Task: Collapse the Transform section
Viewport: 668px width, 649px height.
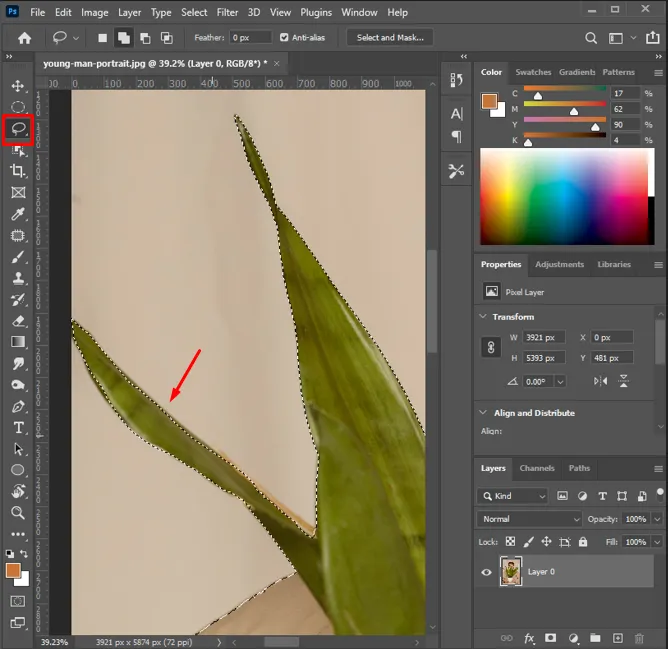Action: [x=484, y=317]
